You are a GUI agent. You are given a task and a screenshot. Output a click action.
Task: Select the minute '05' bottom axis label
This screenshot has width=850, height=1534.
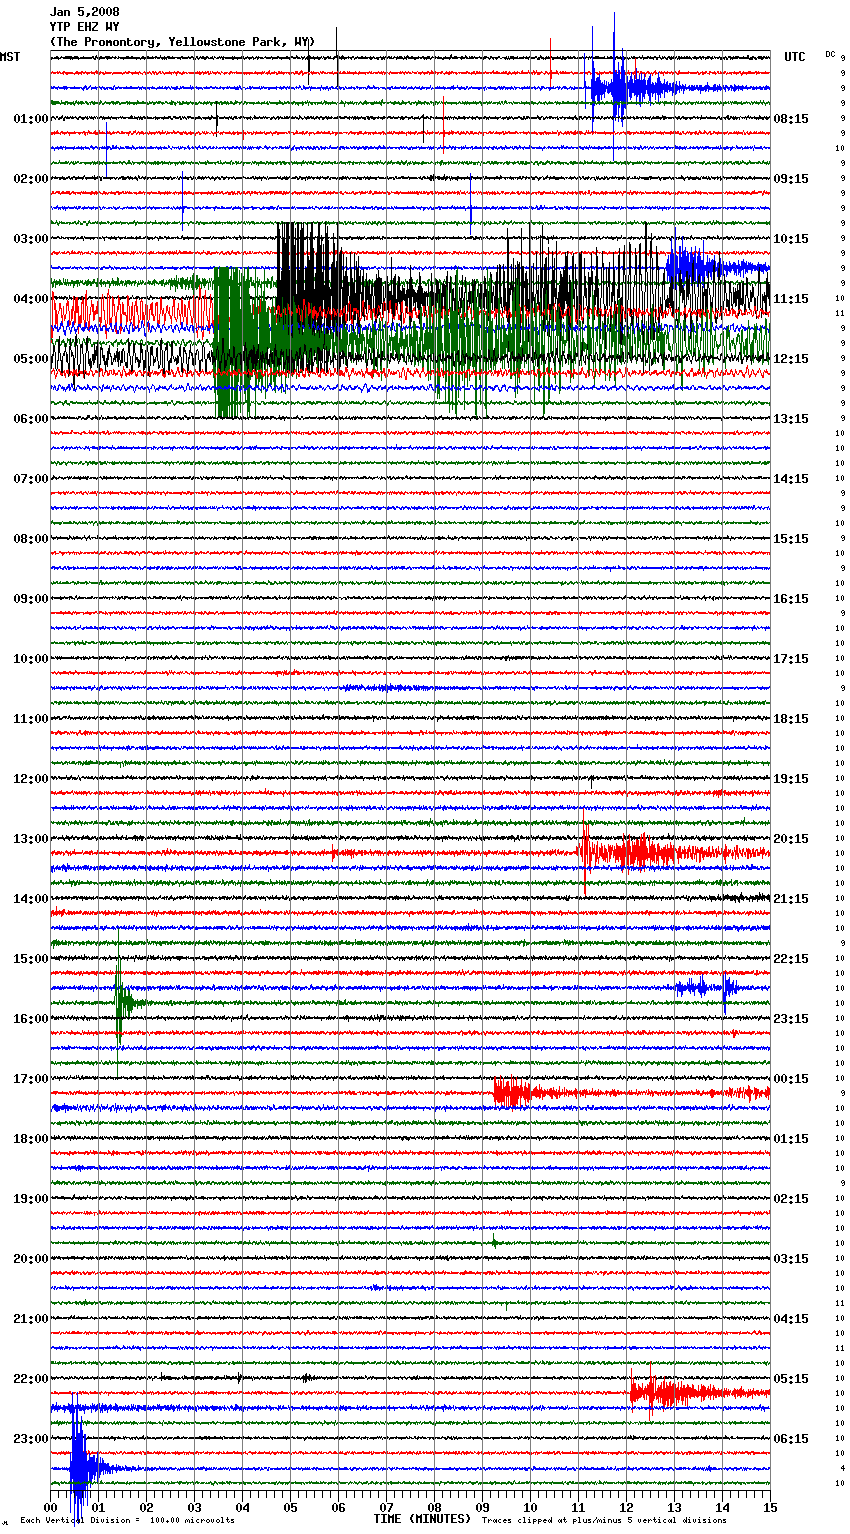(290, 1507)
